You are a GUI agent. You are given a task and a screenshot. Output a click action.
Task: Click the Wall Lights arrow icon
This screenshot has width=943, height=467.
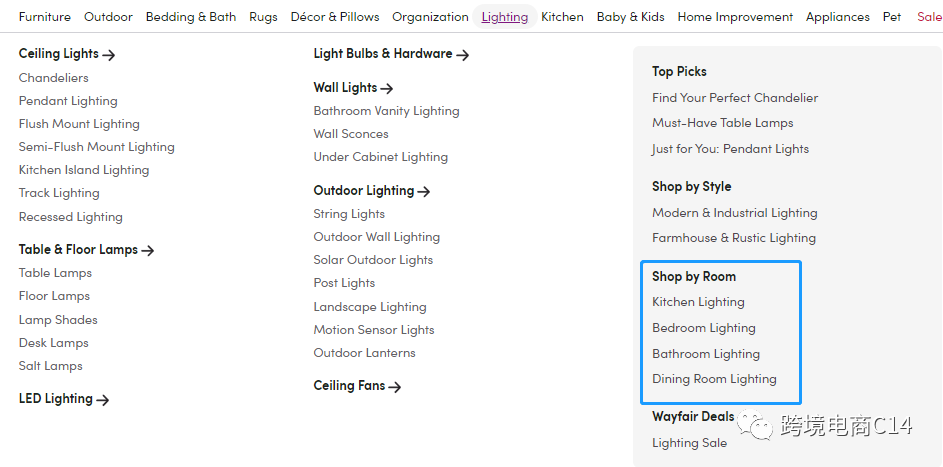[x=387, y=89]
